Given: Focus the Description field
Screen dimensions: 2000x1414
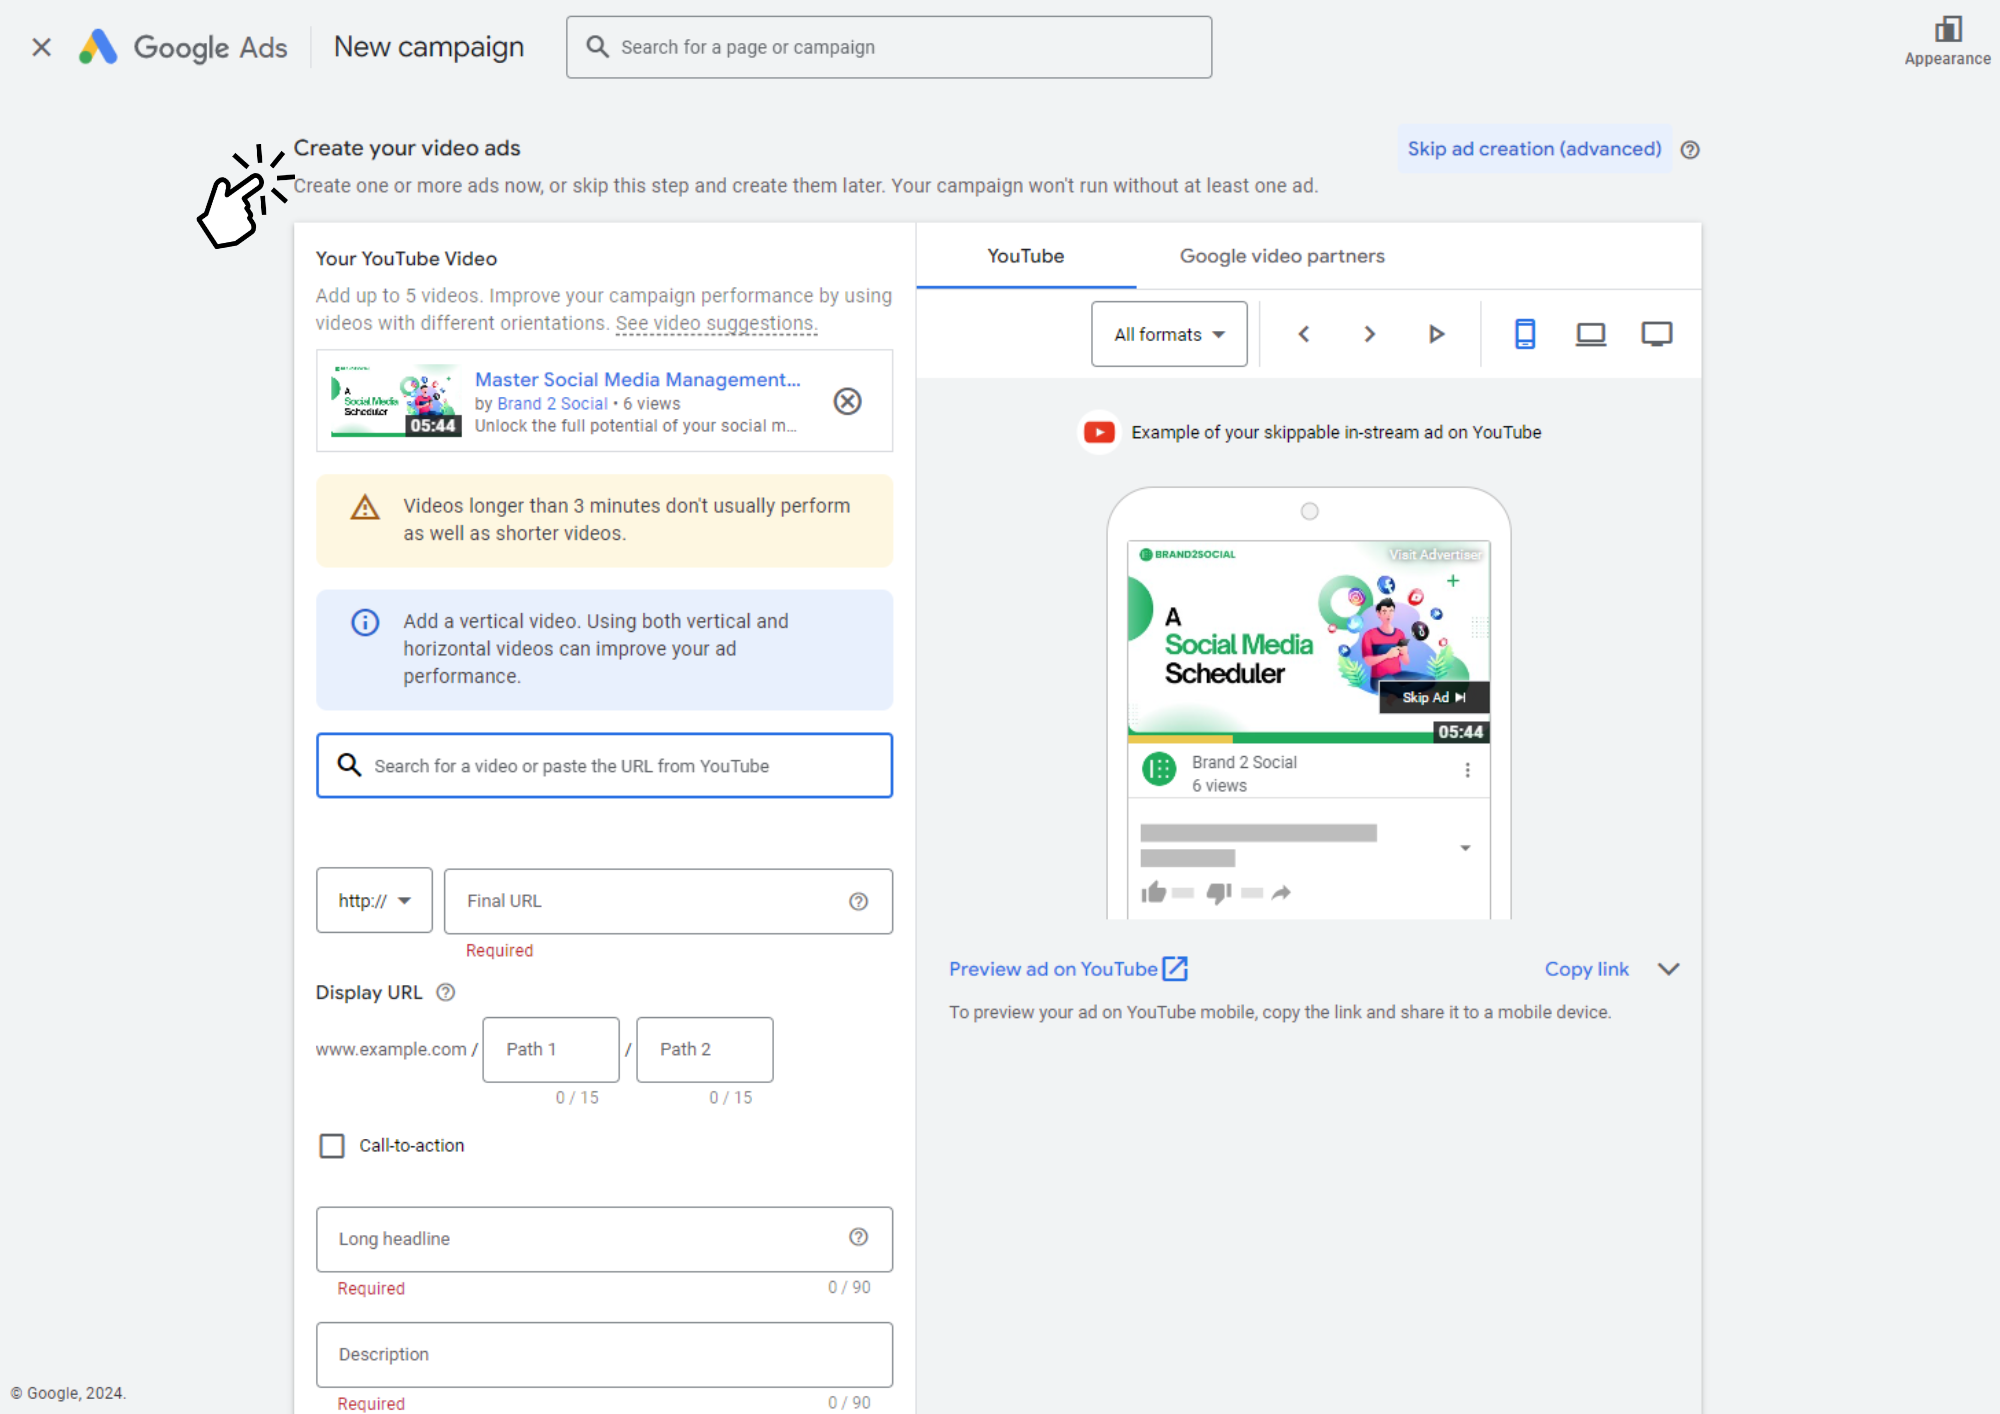Looking at the screenshot, I should 604,1354.
